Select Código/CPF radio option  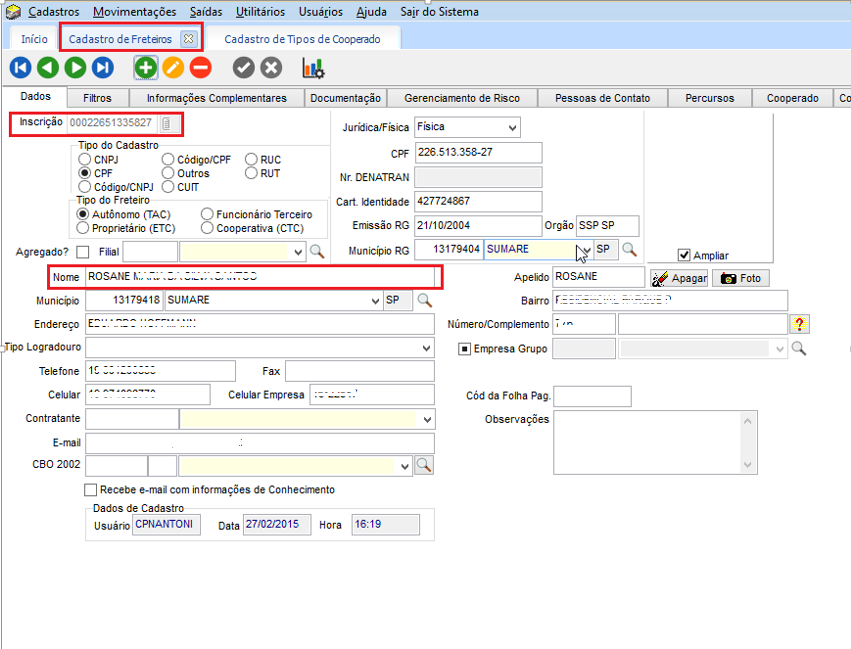click(x=168, y=160)
